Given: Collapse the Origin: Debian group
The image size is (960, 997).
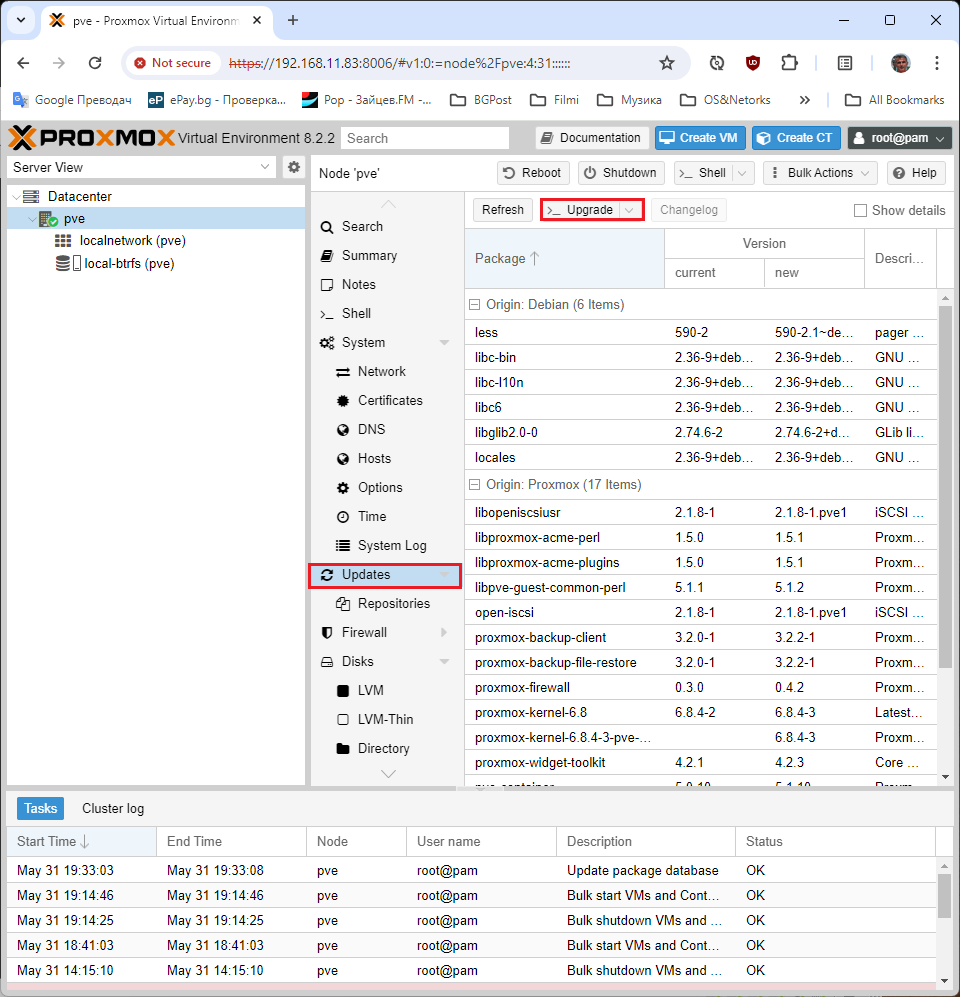Looking at the screenshot, I should click(474, 305).
